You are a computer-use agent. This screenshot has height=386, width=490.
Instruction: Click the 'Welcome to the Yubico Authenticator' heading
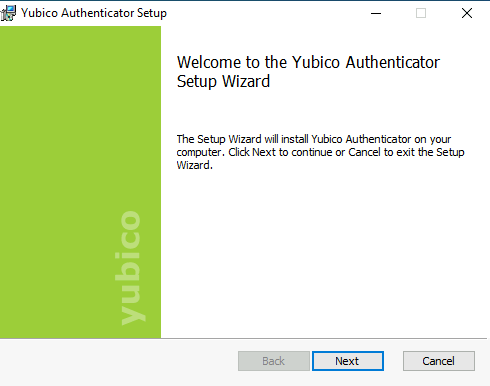(308, 62)
